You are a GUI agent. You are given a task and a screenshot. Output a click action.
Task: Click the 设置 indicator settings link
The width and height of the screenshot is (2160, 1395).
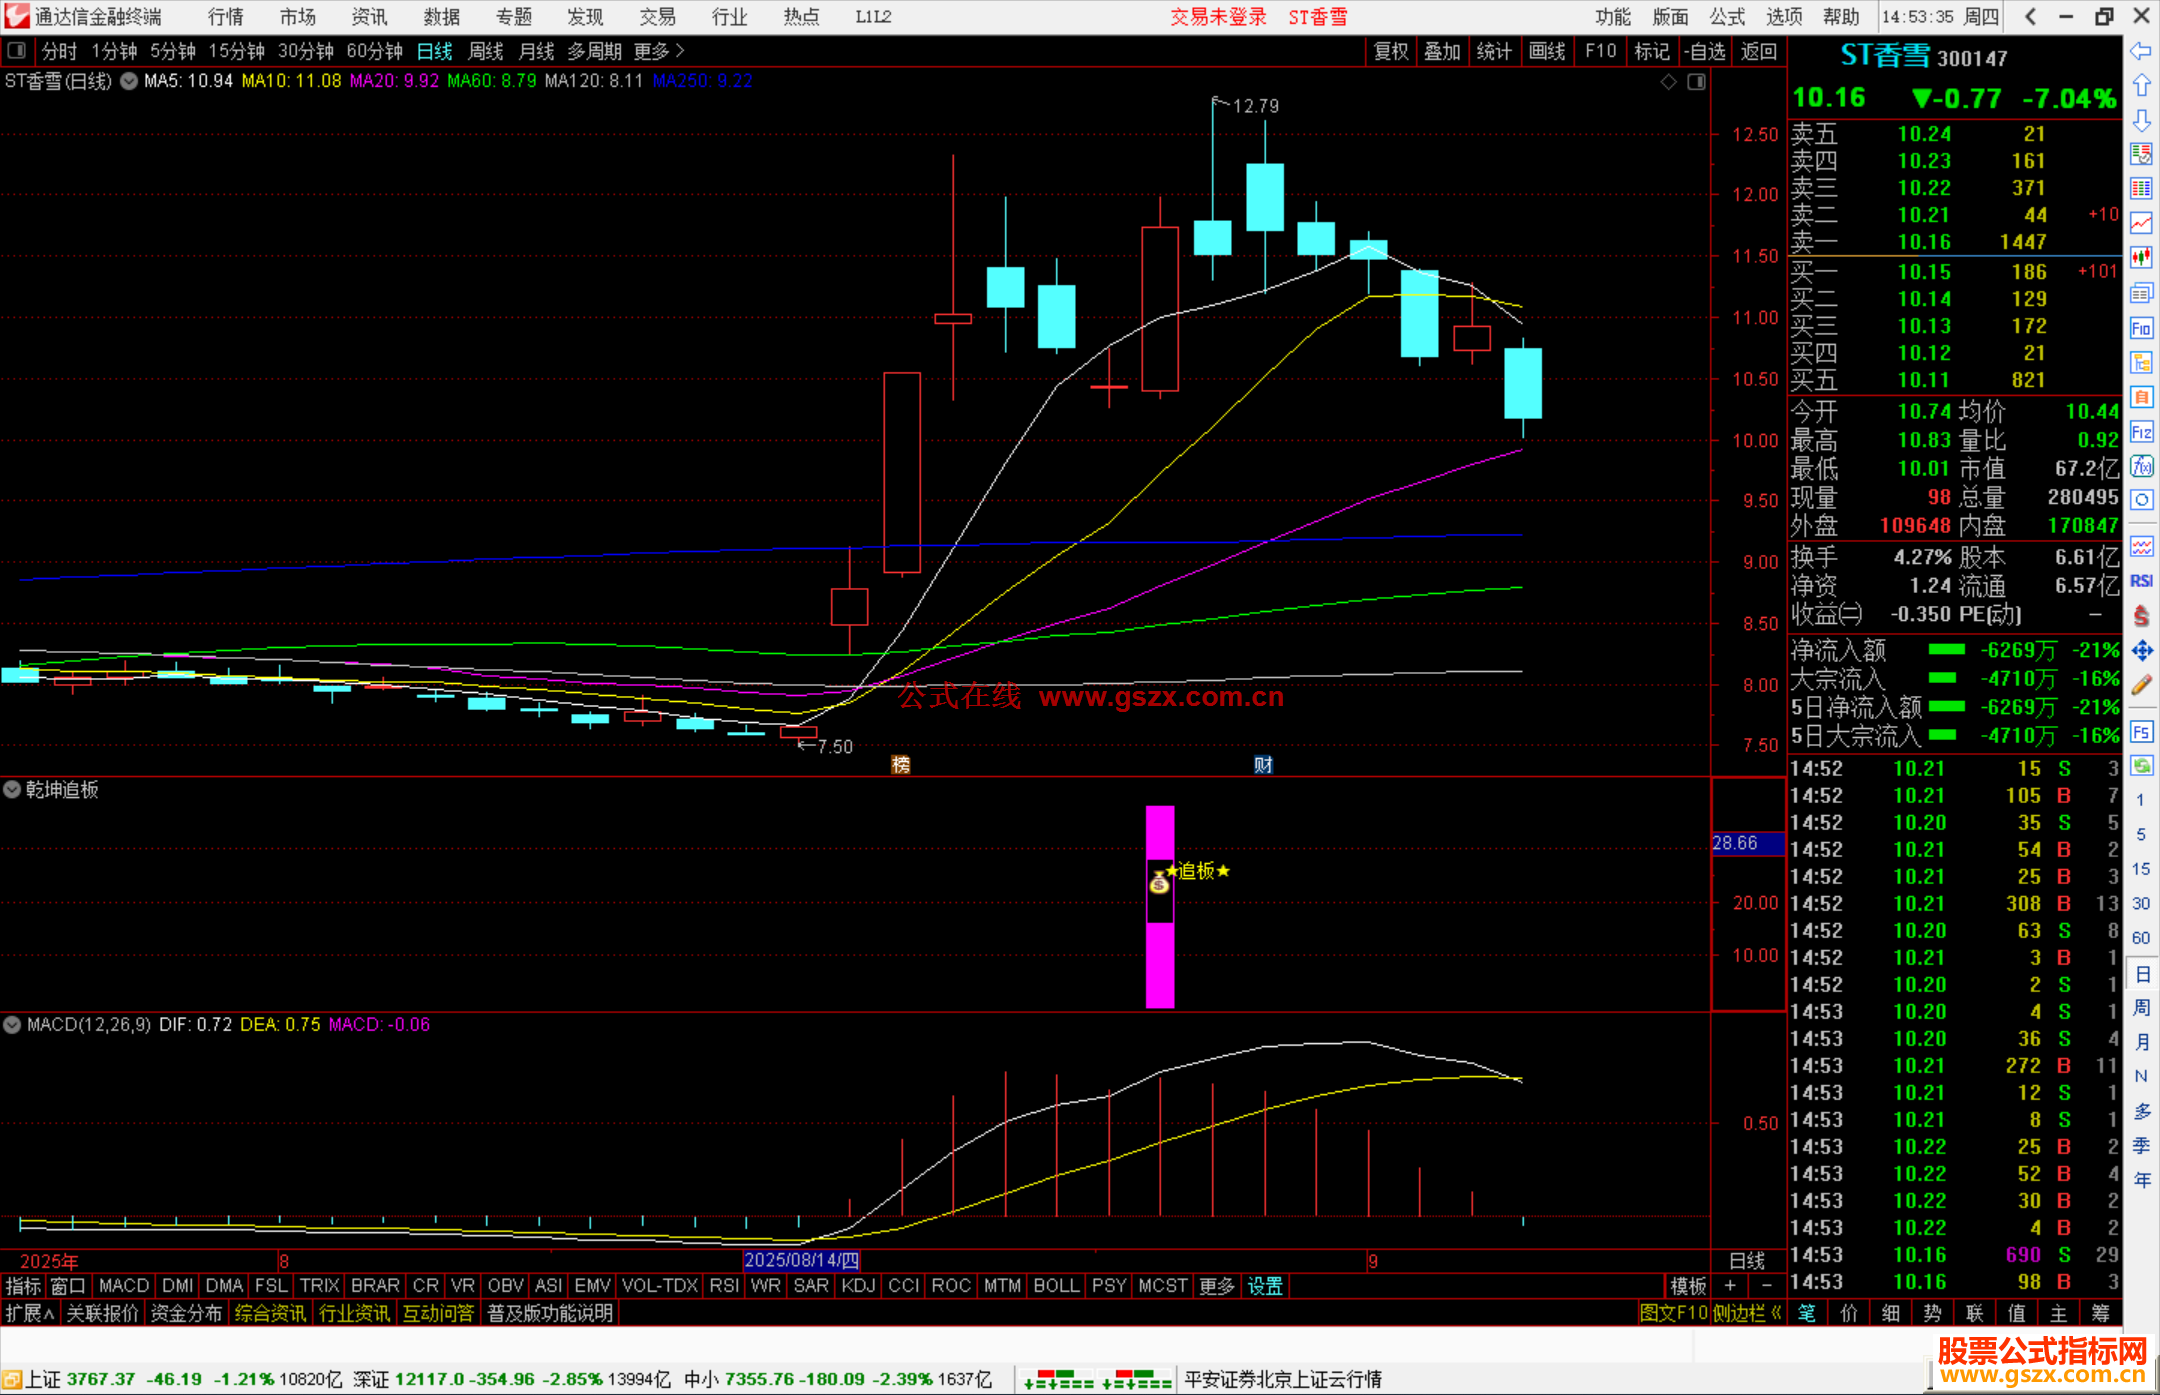[x=1265, y=1286]
